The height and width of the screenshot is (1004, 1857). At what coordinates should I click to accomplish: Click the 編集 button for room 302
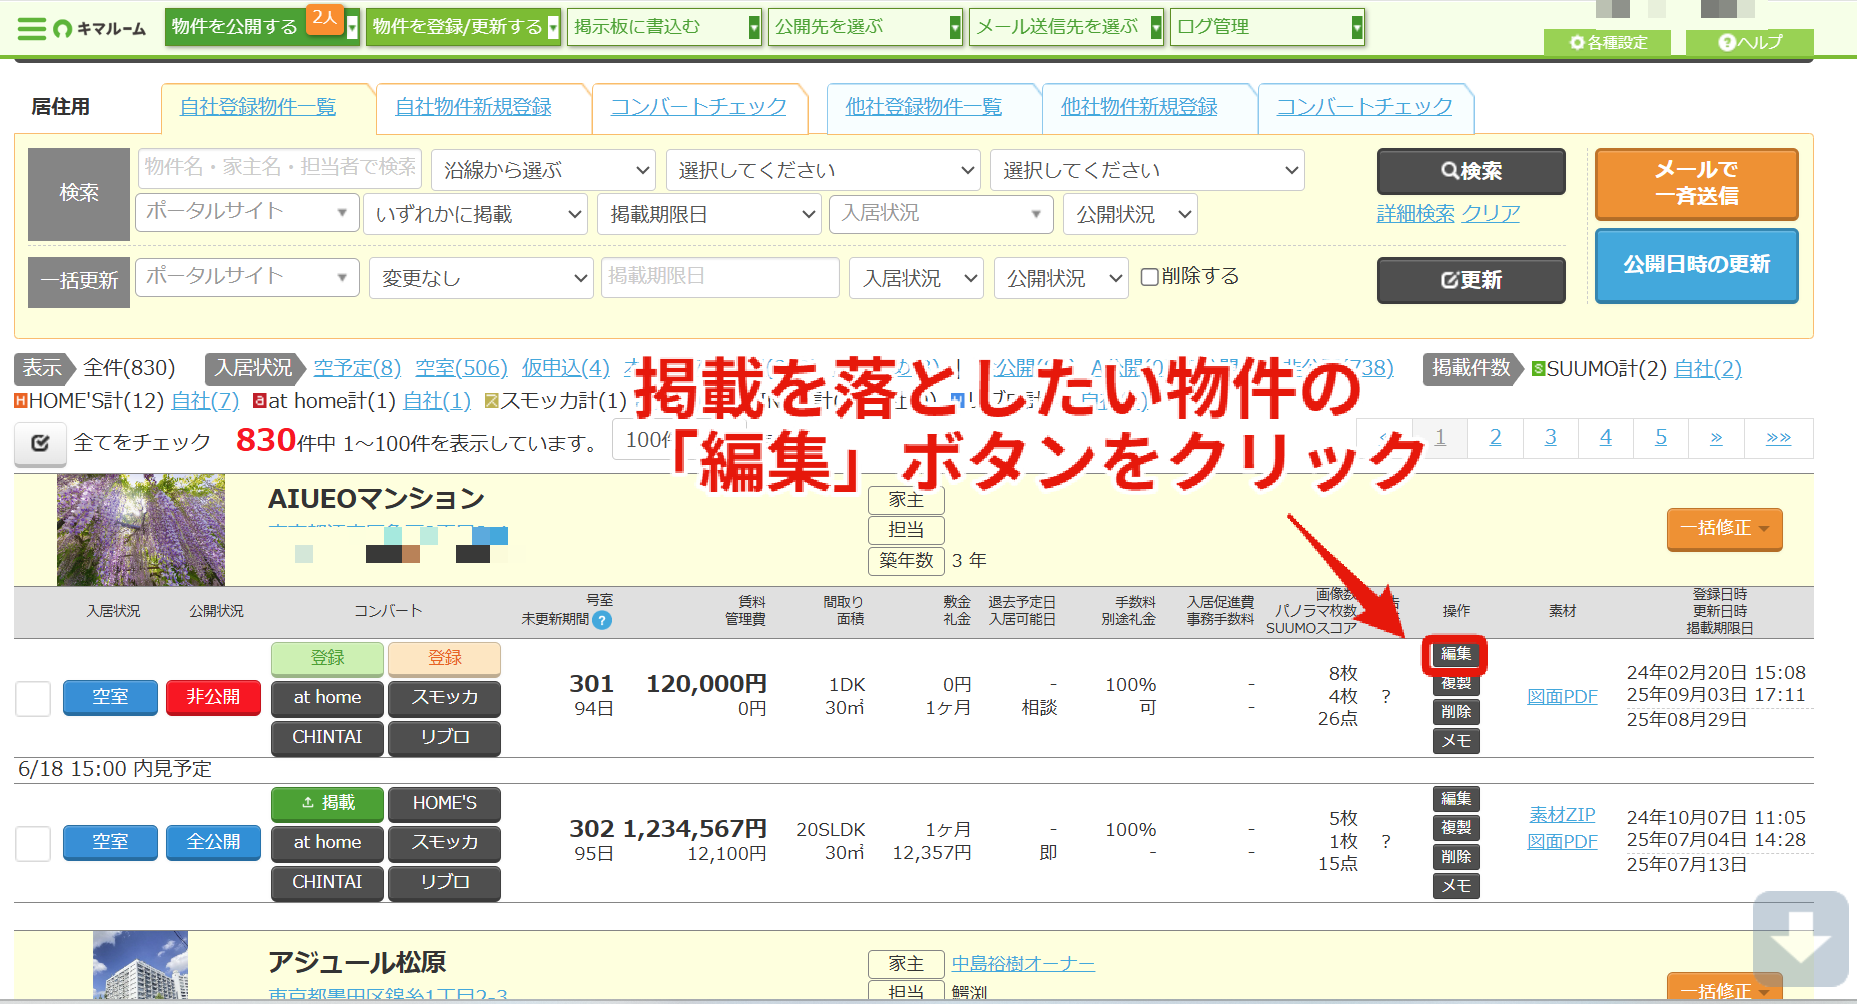pos(1456,799)
